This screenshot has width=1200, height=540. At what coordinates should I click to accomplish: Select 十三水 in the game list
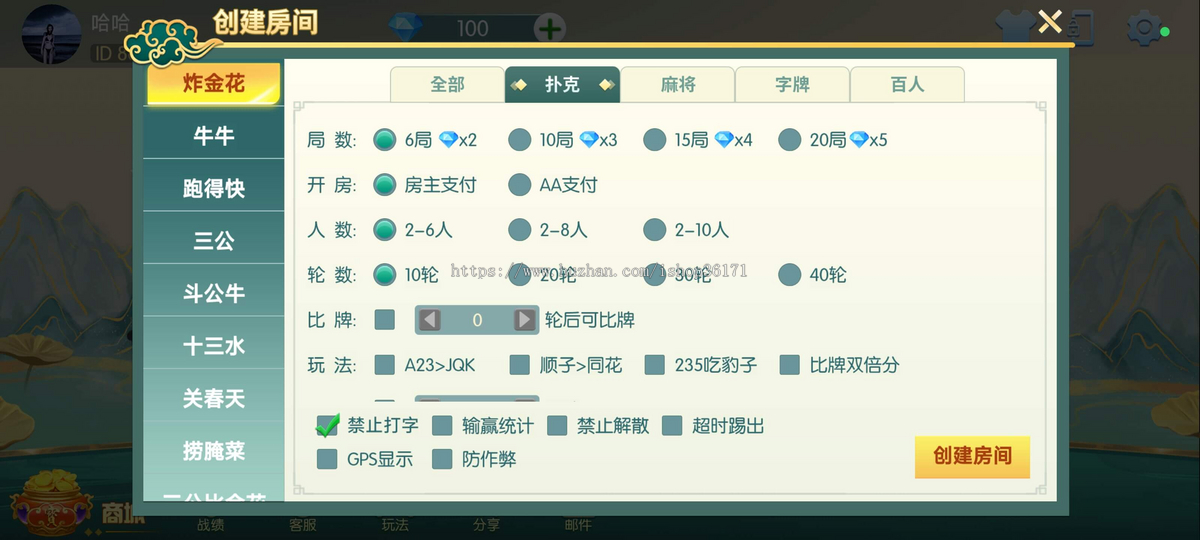213,346
